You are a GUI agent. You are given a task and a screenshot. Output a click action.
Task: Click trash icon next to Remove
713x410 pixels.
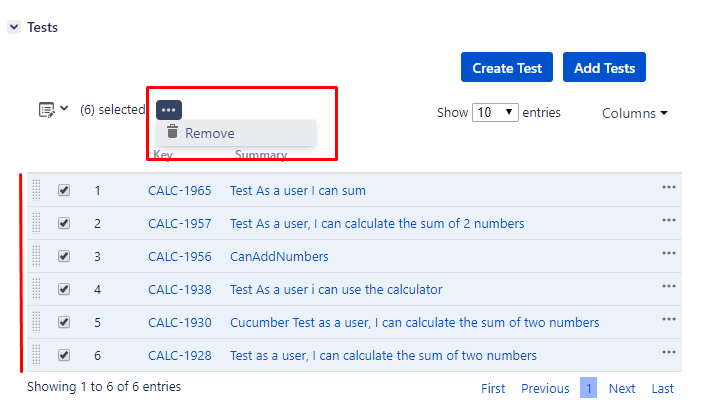coord(172,131)
